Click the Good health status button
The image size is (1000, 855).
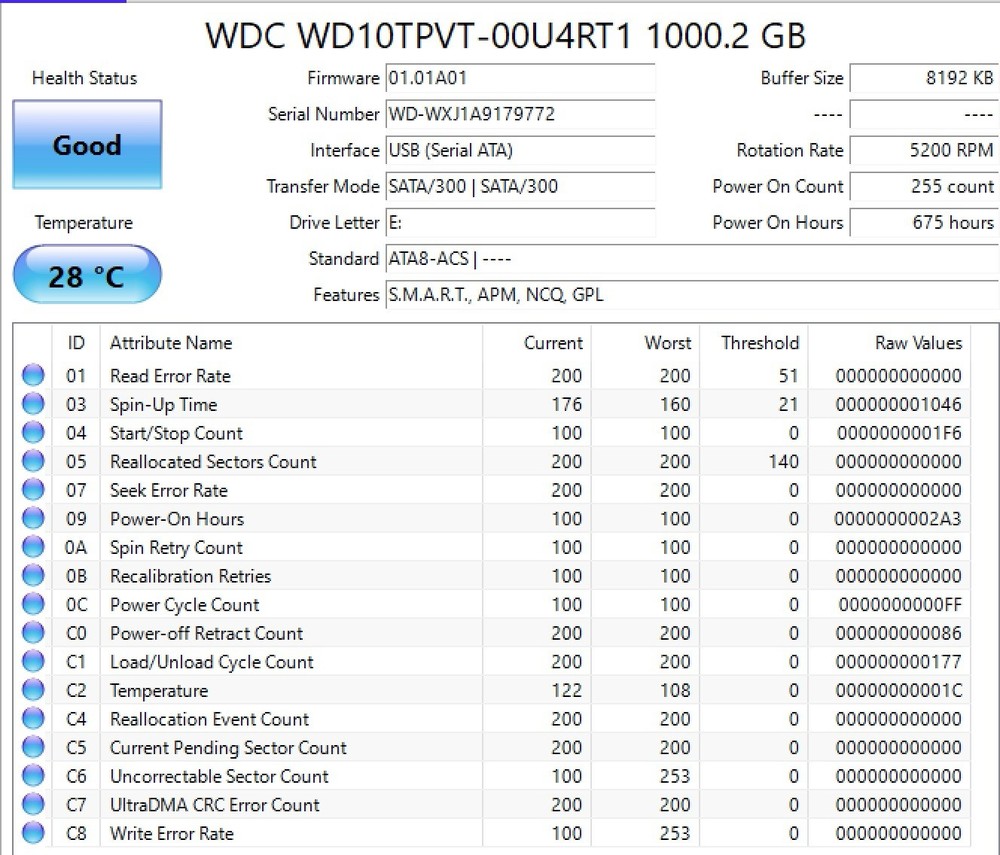87,145
